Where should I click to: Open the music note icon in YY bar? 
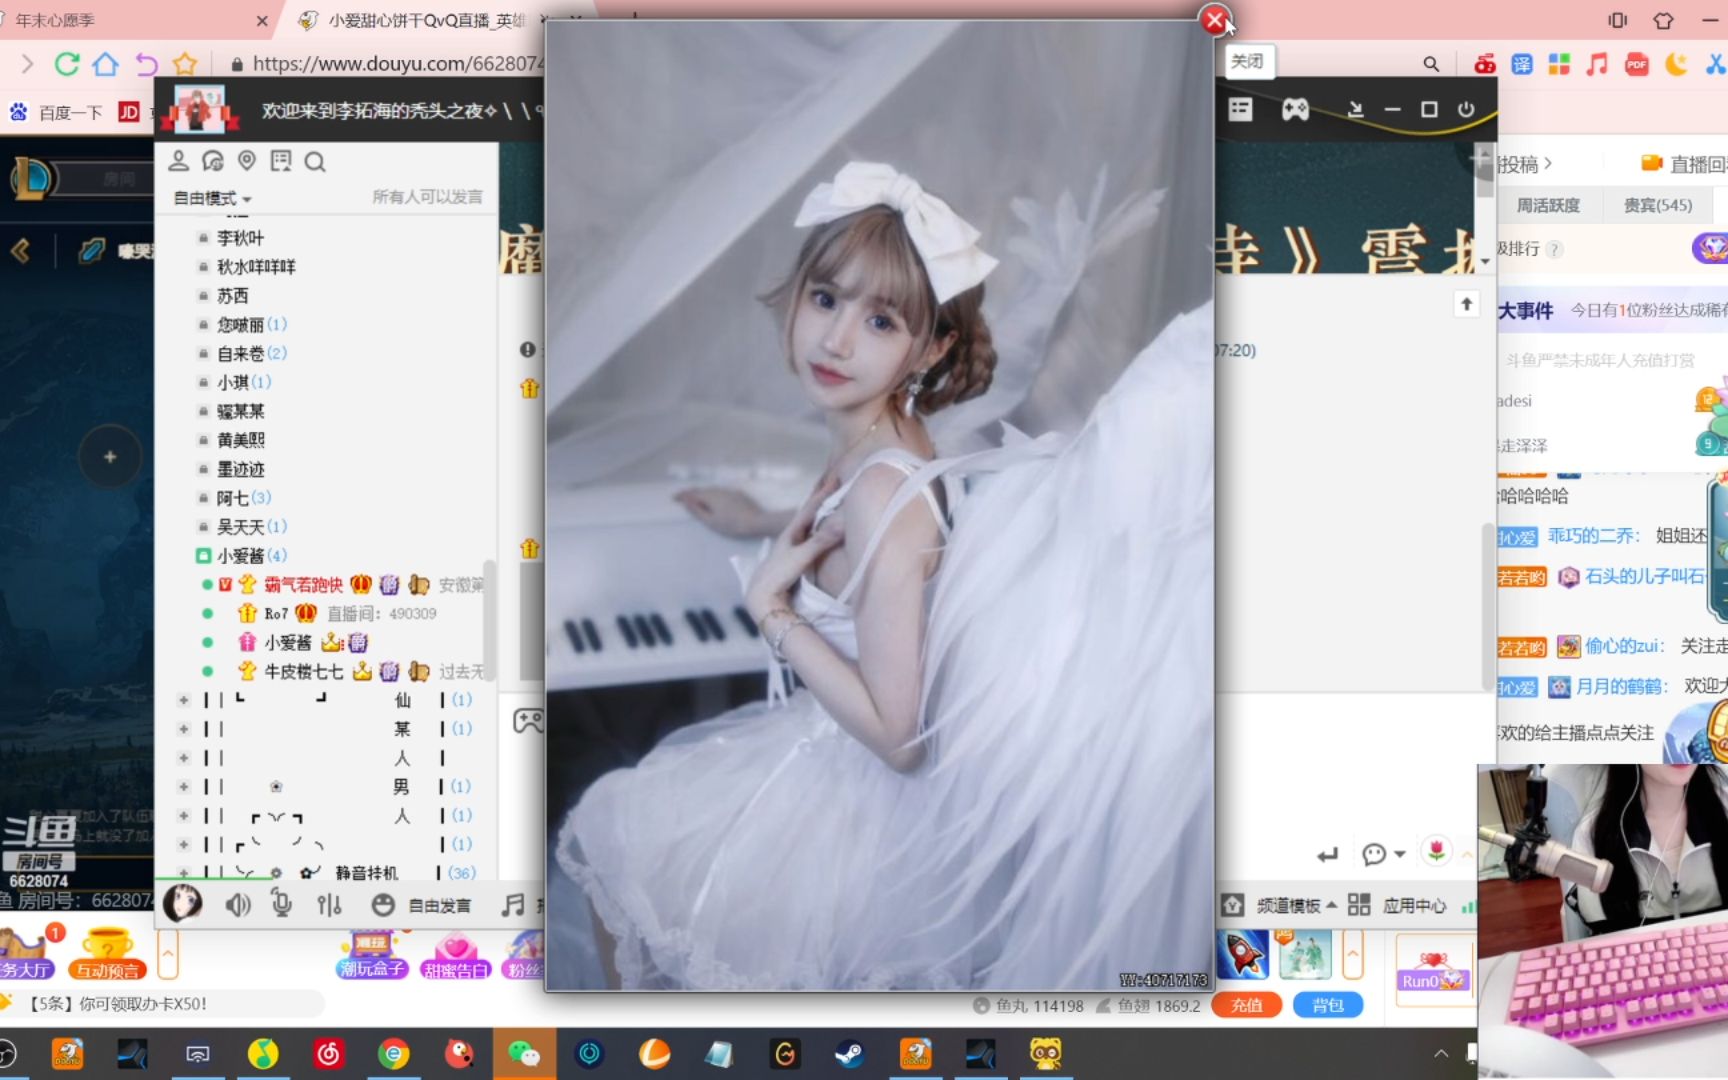[x=512, y=905]
